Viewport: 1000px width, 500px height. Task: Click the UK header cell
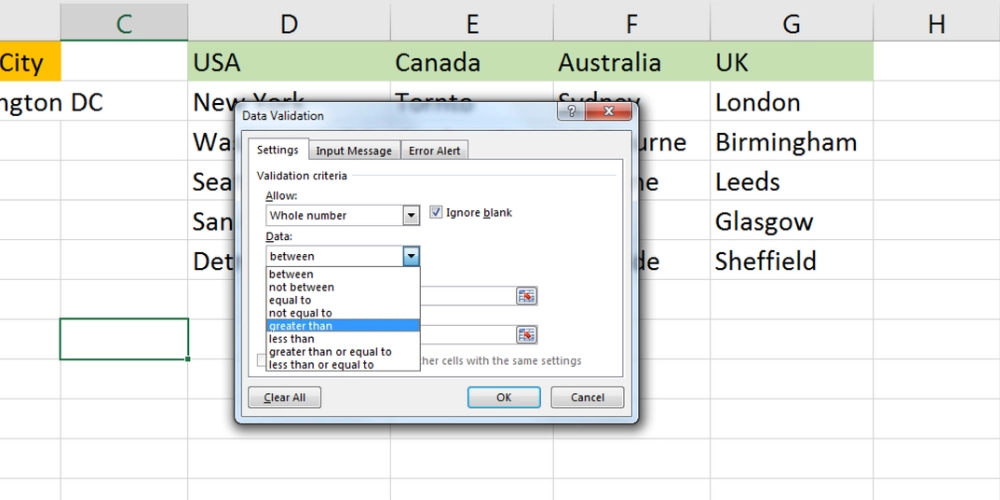(791, 61)
